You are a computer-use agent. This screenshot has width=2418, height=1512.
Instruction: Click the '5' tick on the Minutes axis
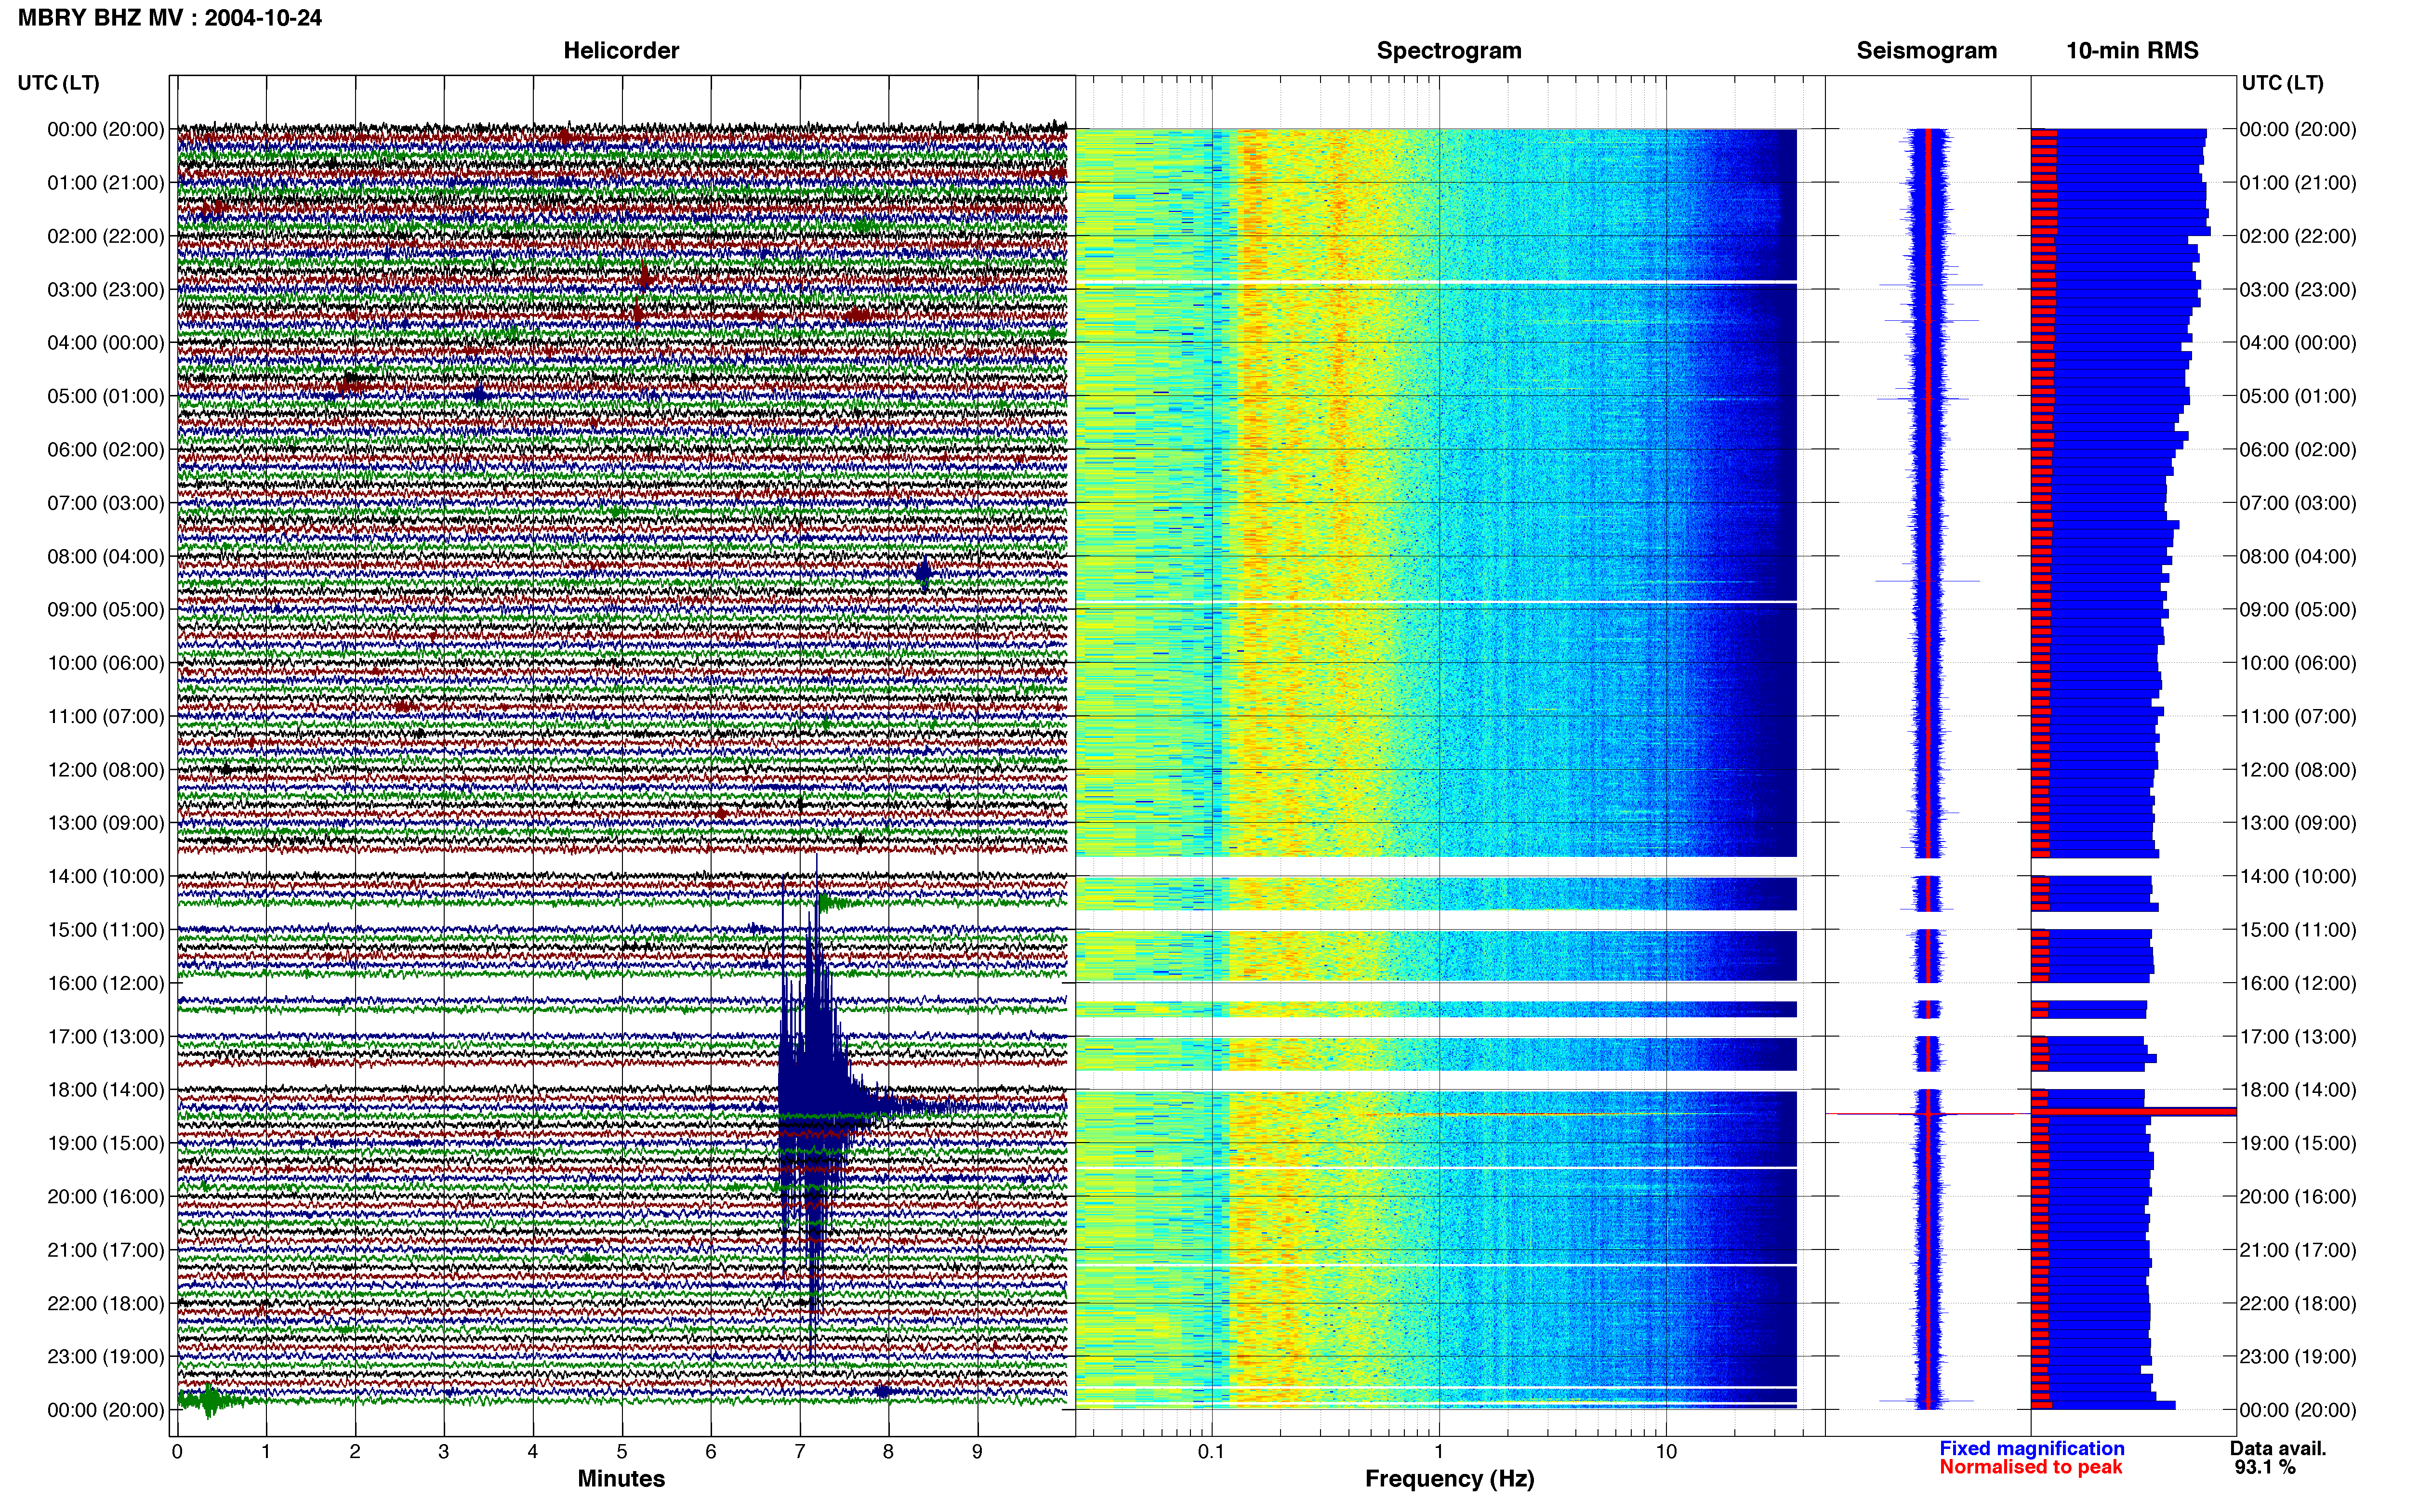(x=622, y=1452)
